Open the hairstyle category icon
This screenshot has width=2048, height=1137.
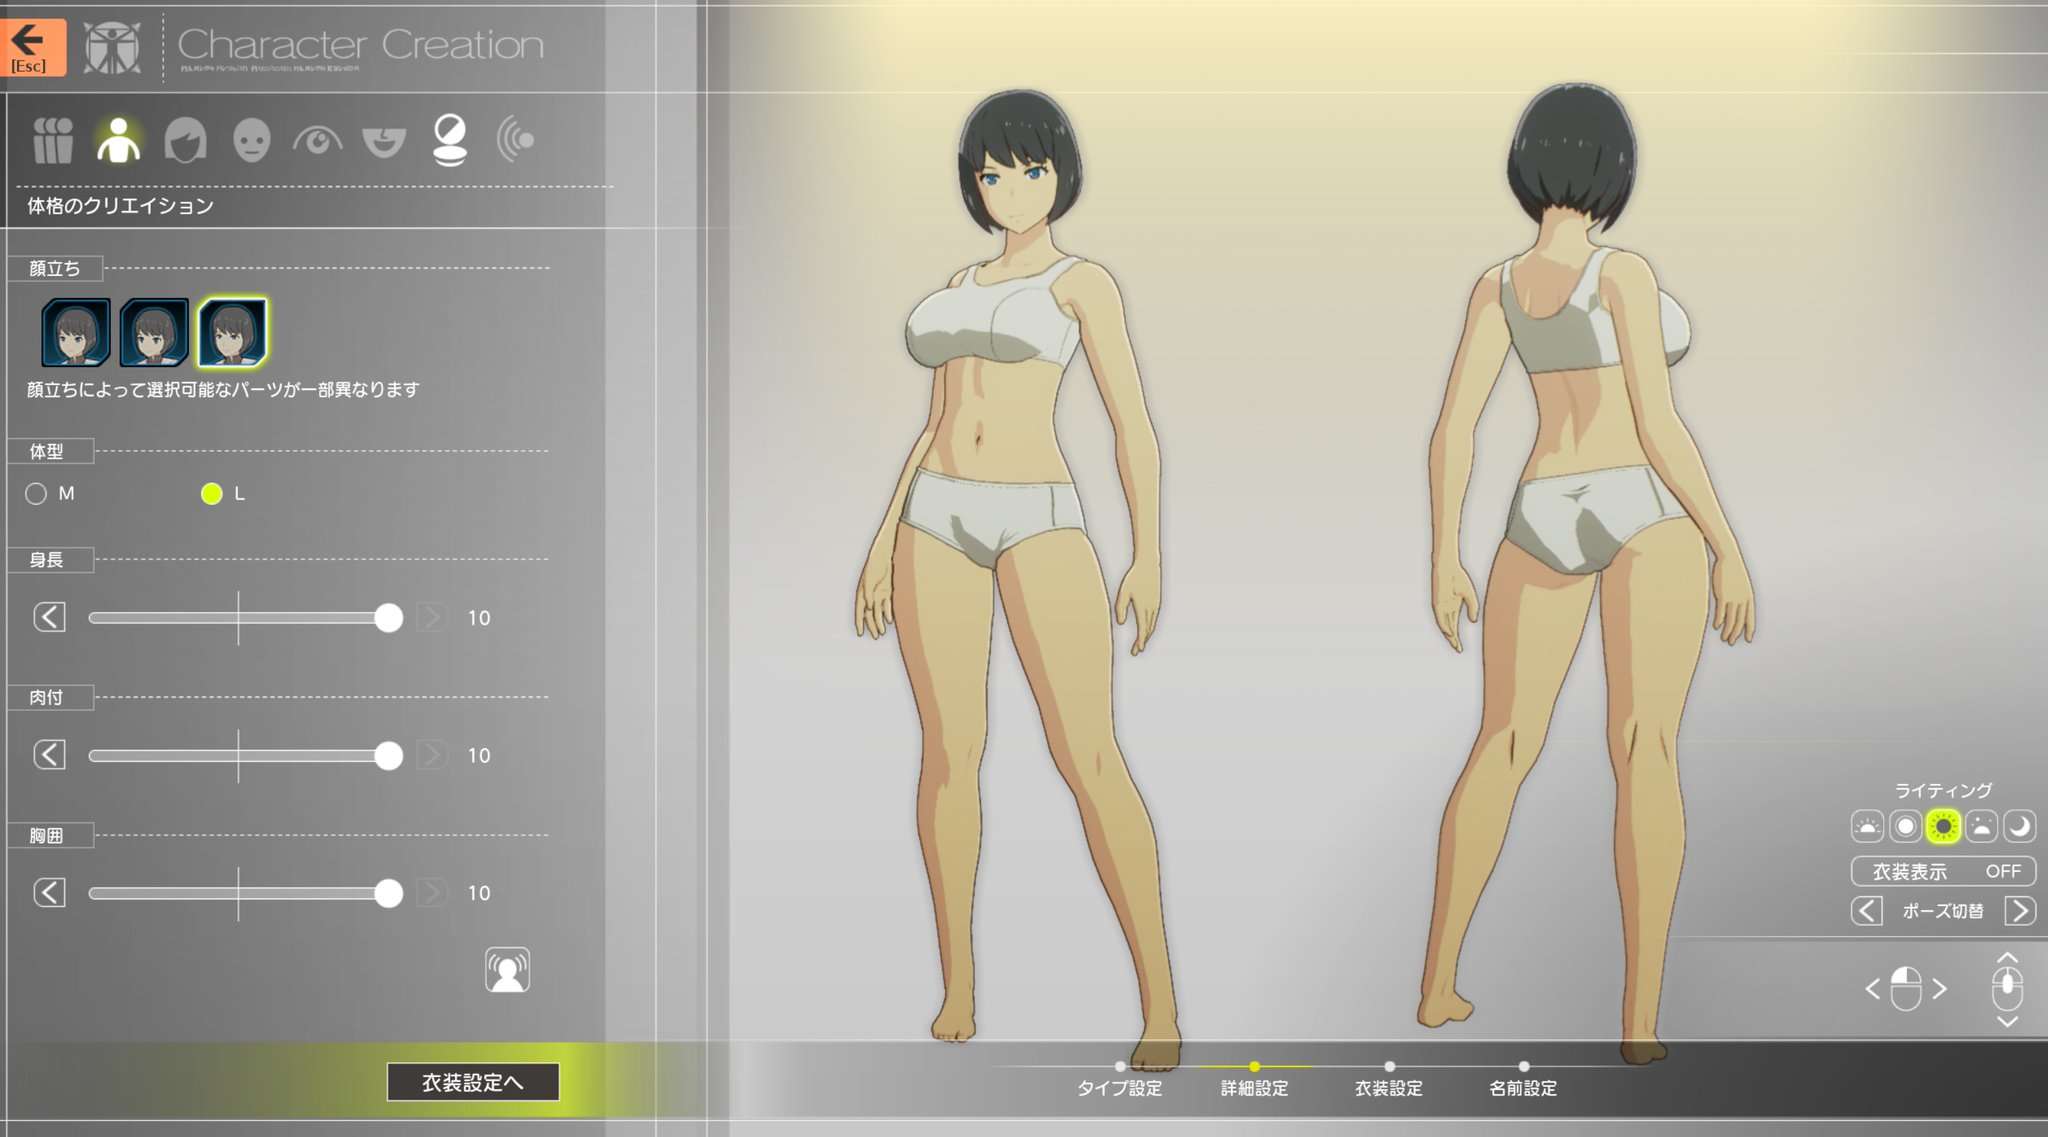point(185,140)
